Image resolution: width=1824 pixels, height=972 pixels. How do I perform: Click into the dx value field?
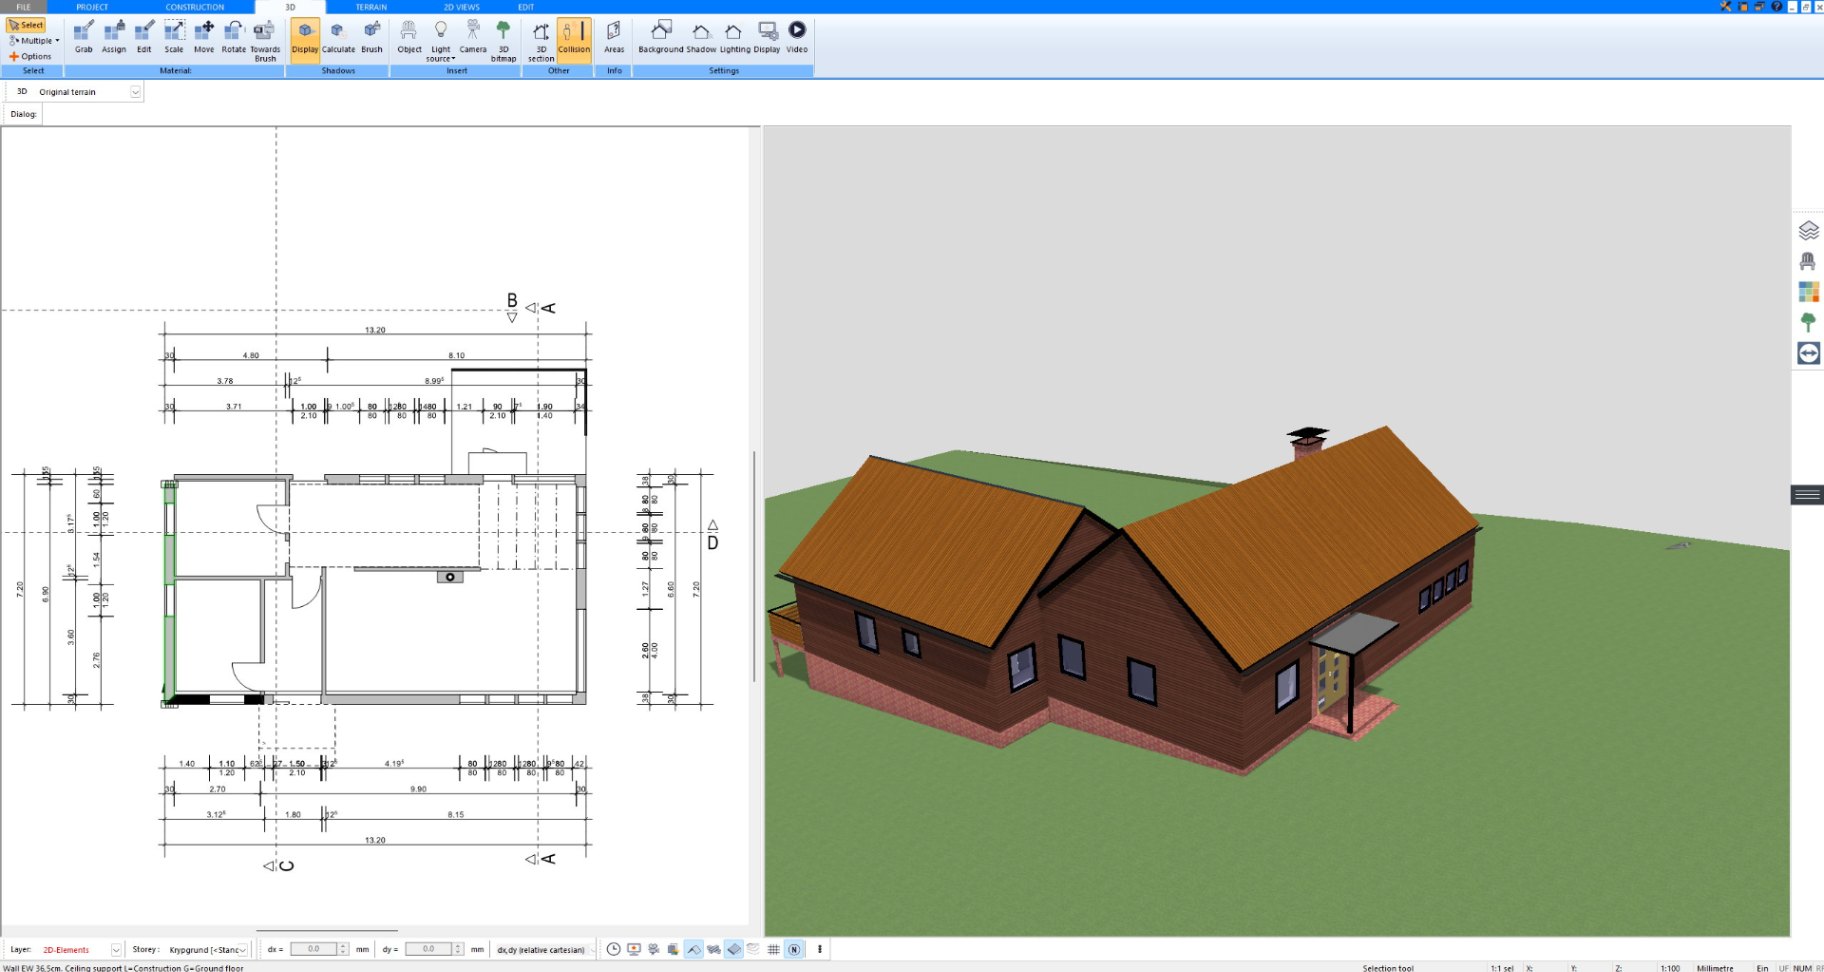pyautogui.click(x=313, y=949)
